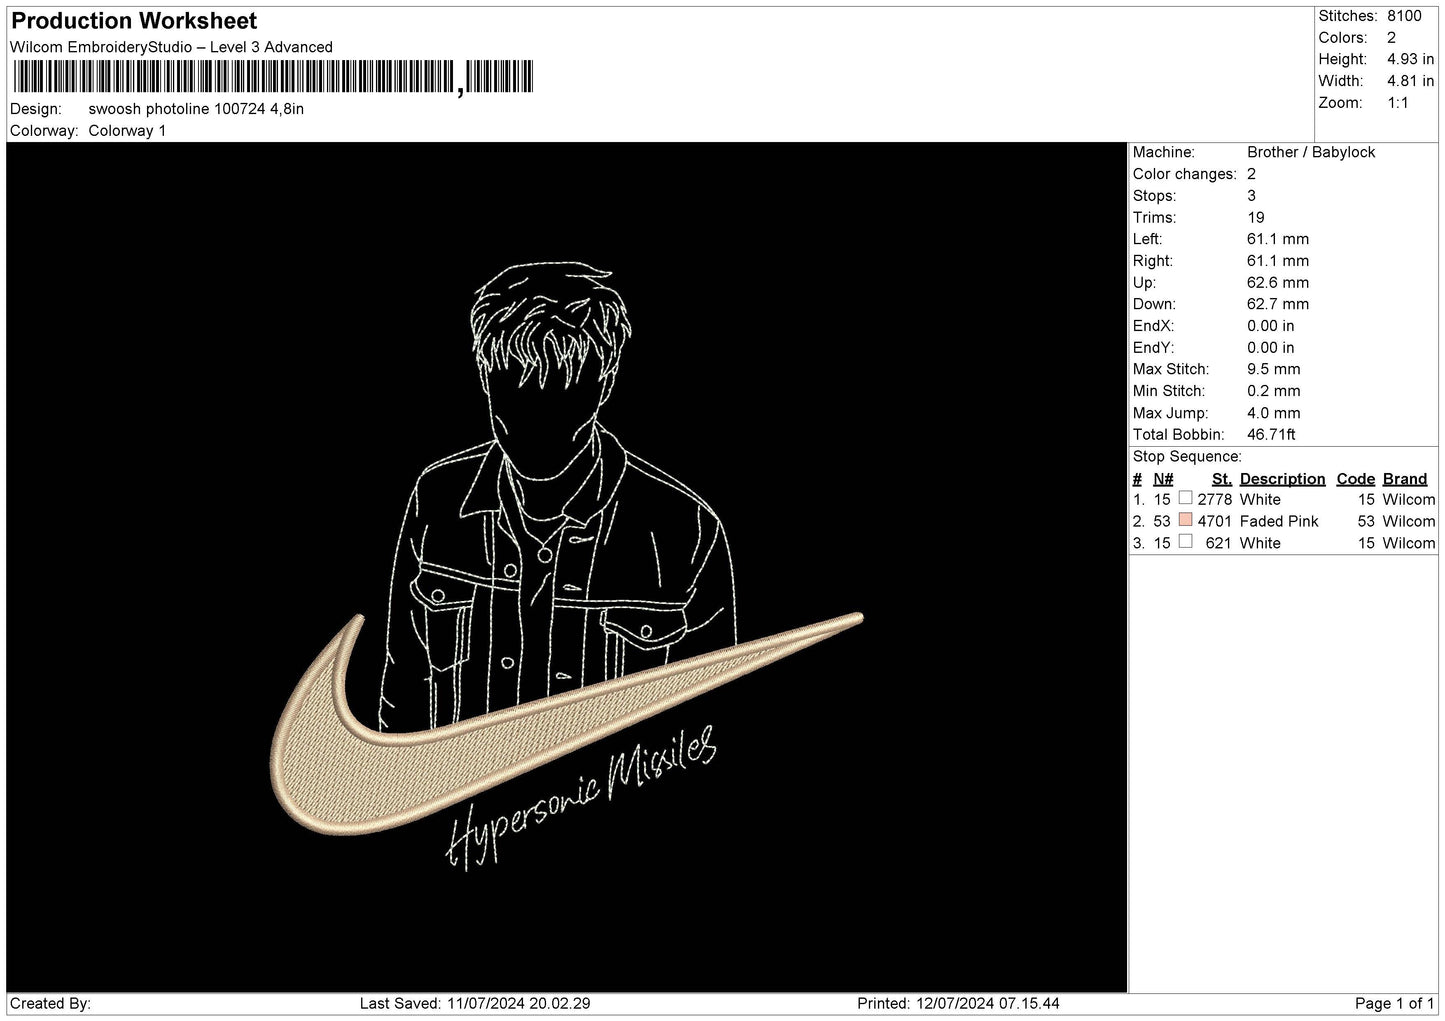Select the 'Production Worksheet' title
The height and width of the screenshot is (1021, 1445).
coord(134,21)
